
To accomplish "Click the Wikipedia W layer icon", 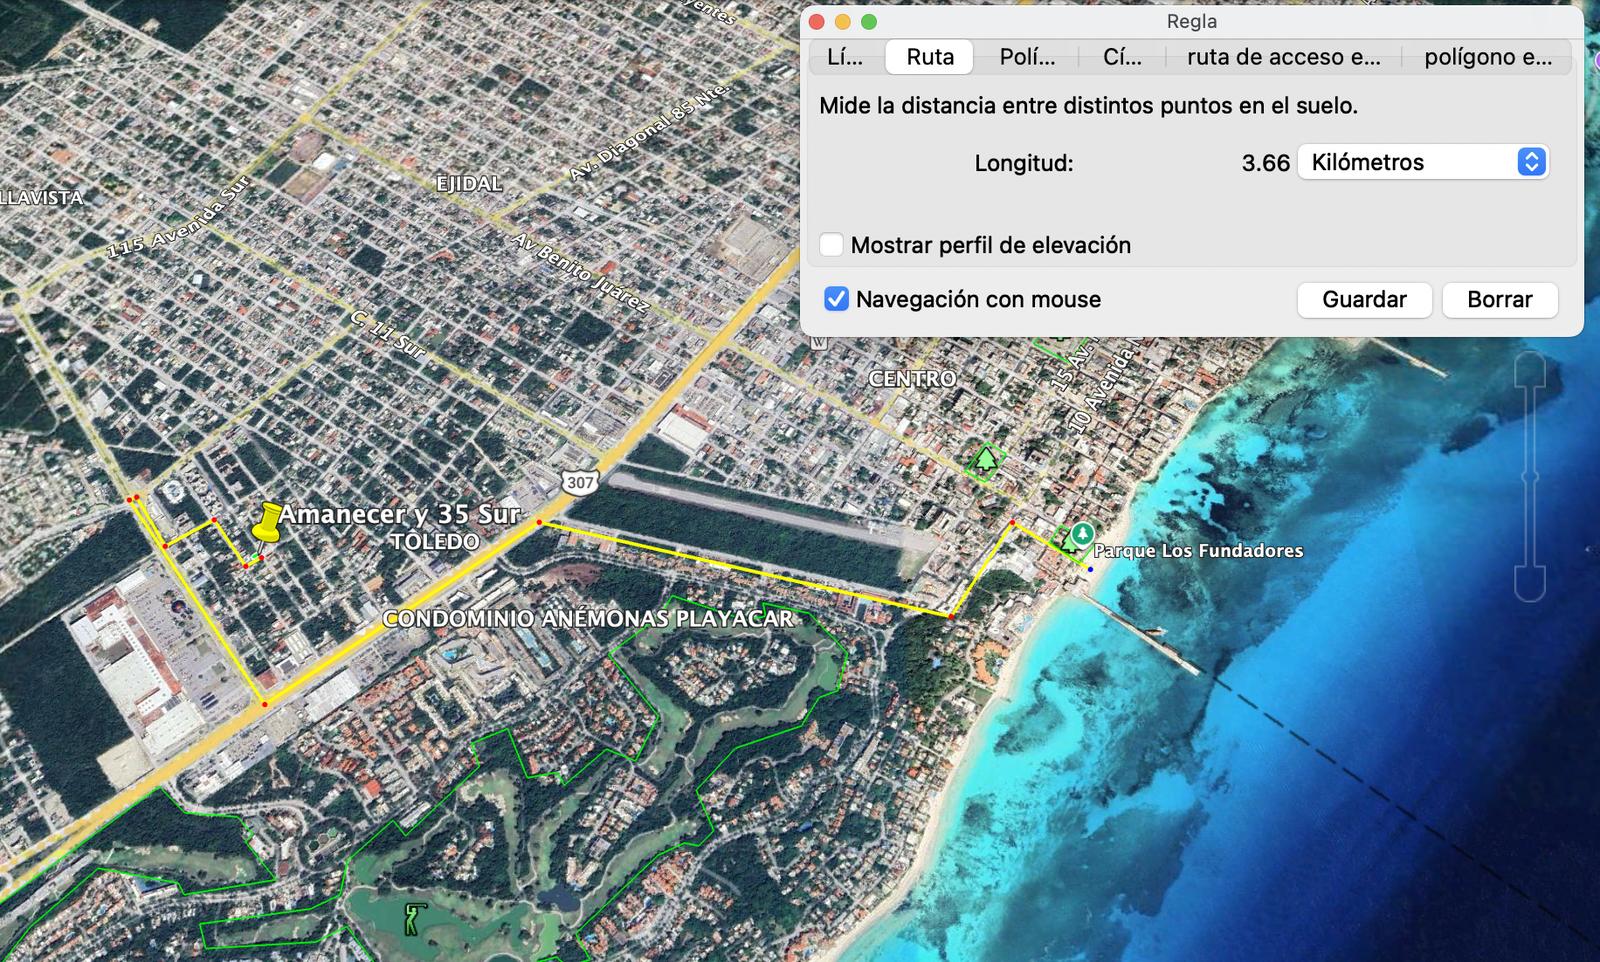I will coord(819,342).
